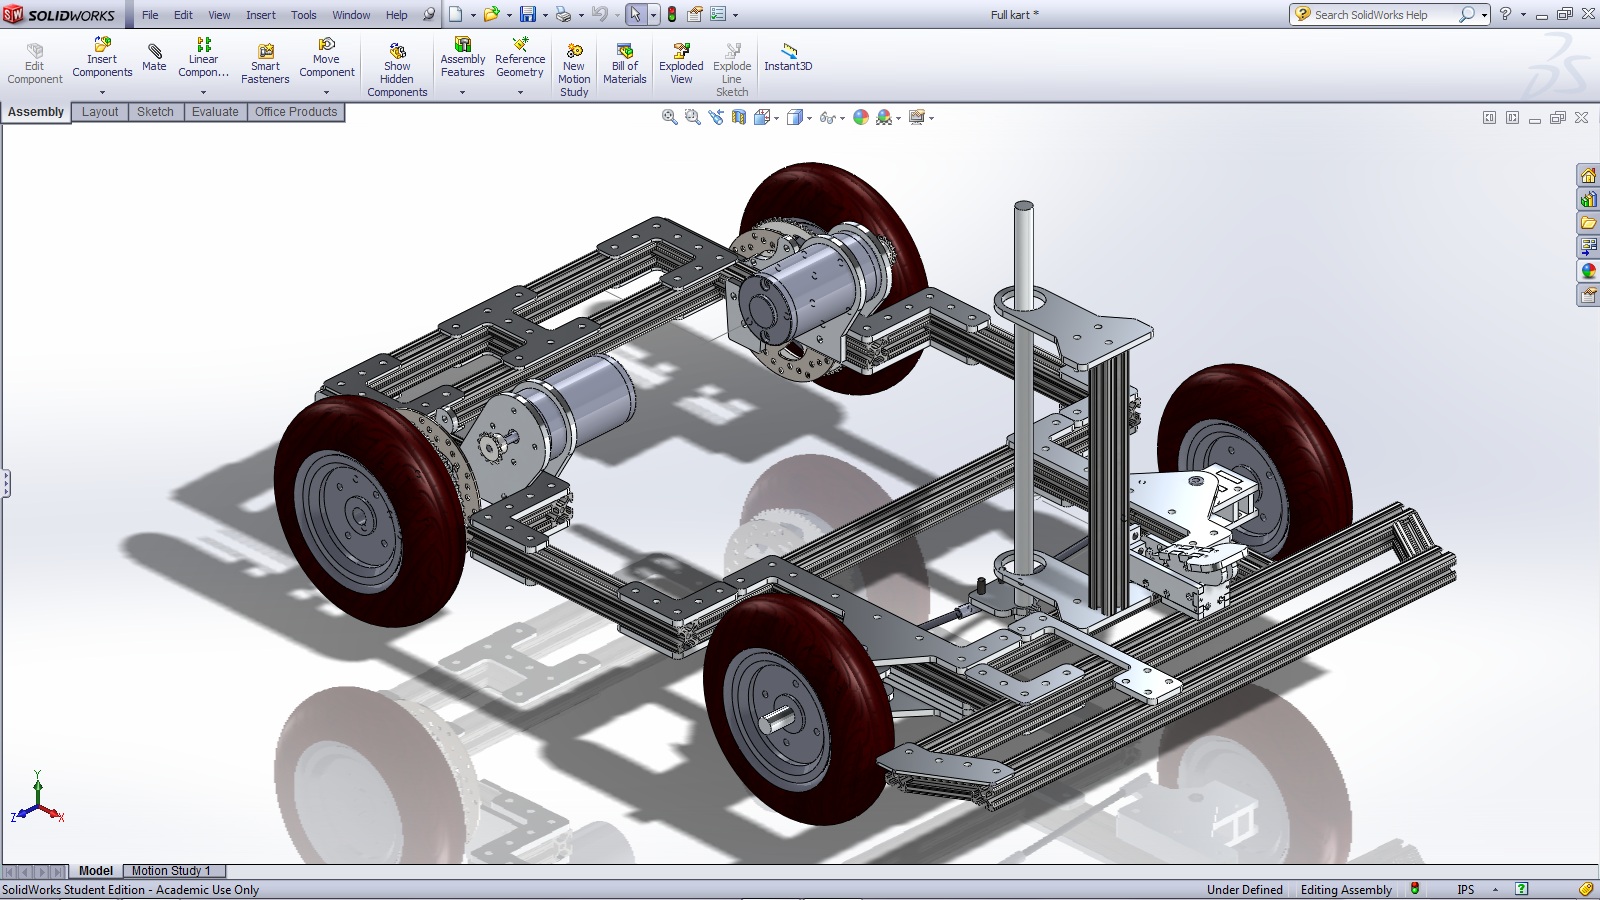Create an Exploded View
The width and height of the screenshot is (1600, 900).
click(681, 64)
